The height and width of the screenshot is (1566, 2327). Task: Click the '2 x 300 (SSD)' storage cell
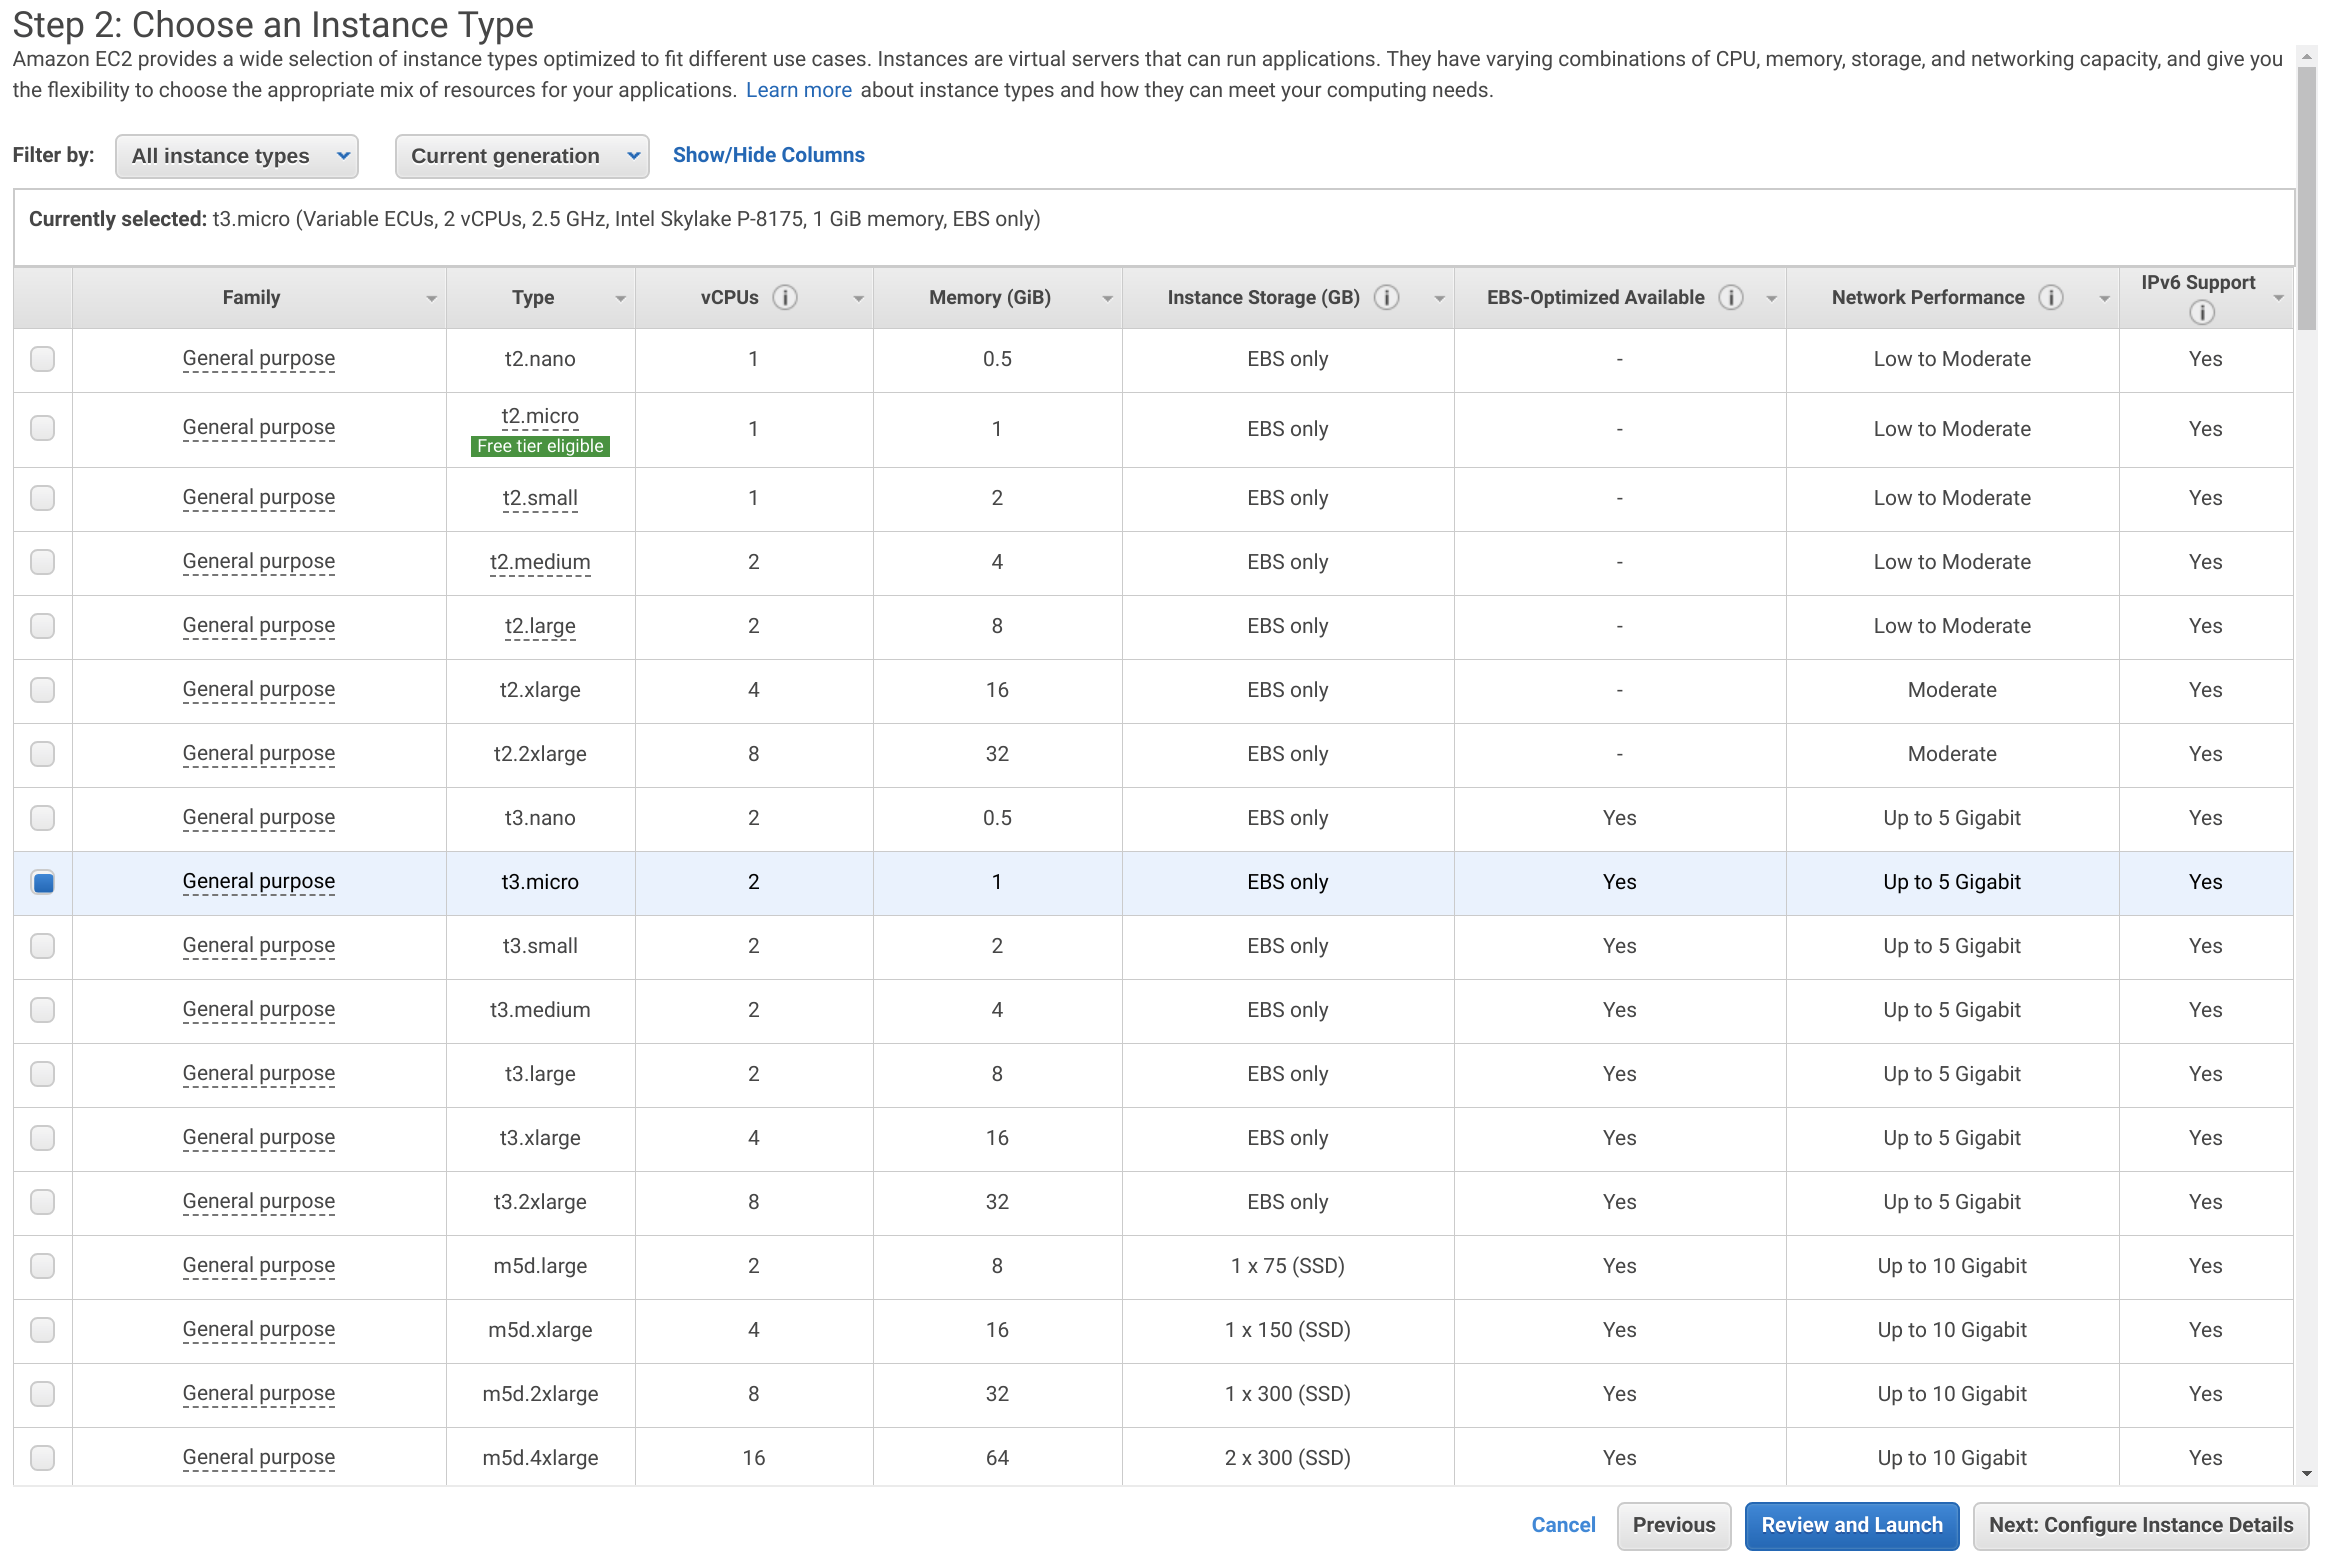click(x=1288, y=1458)
